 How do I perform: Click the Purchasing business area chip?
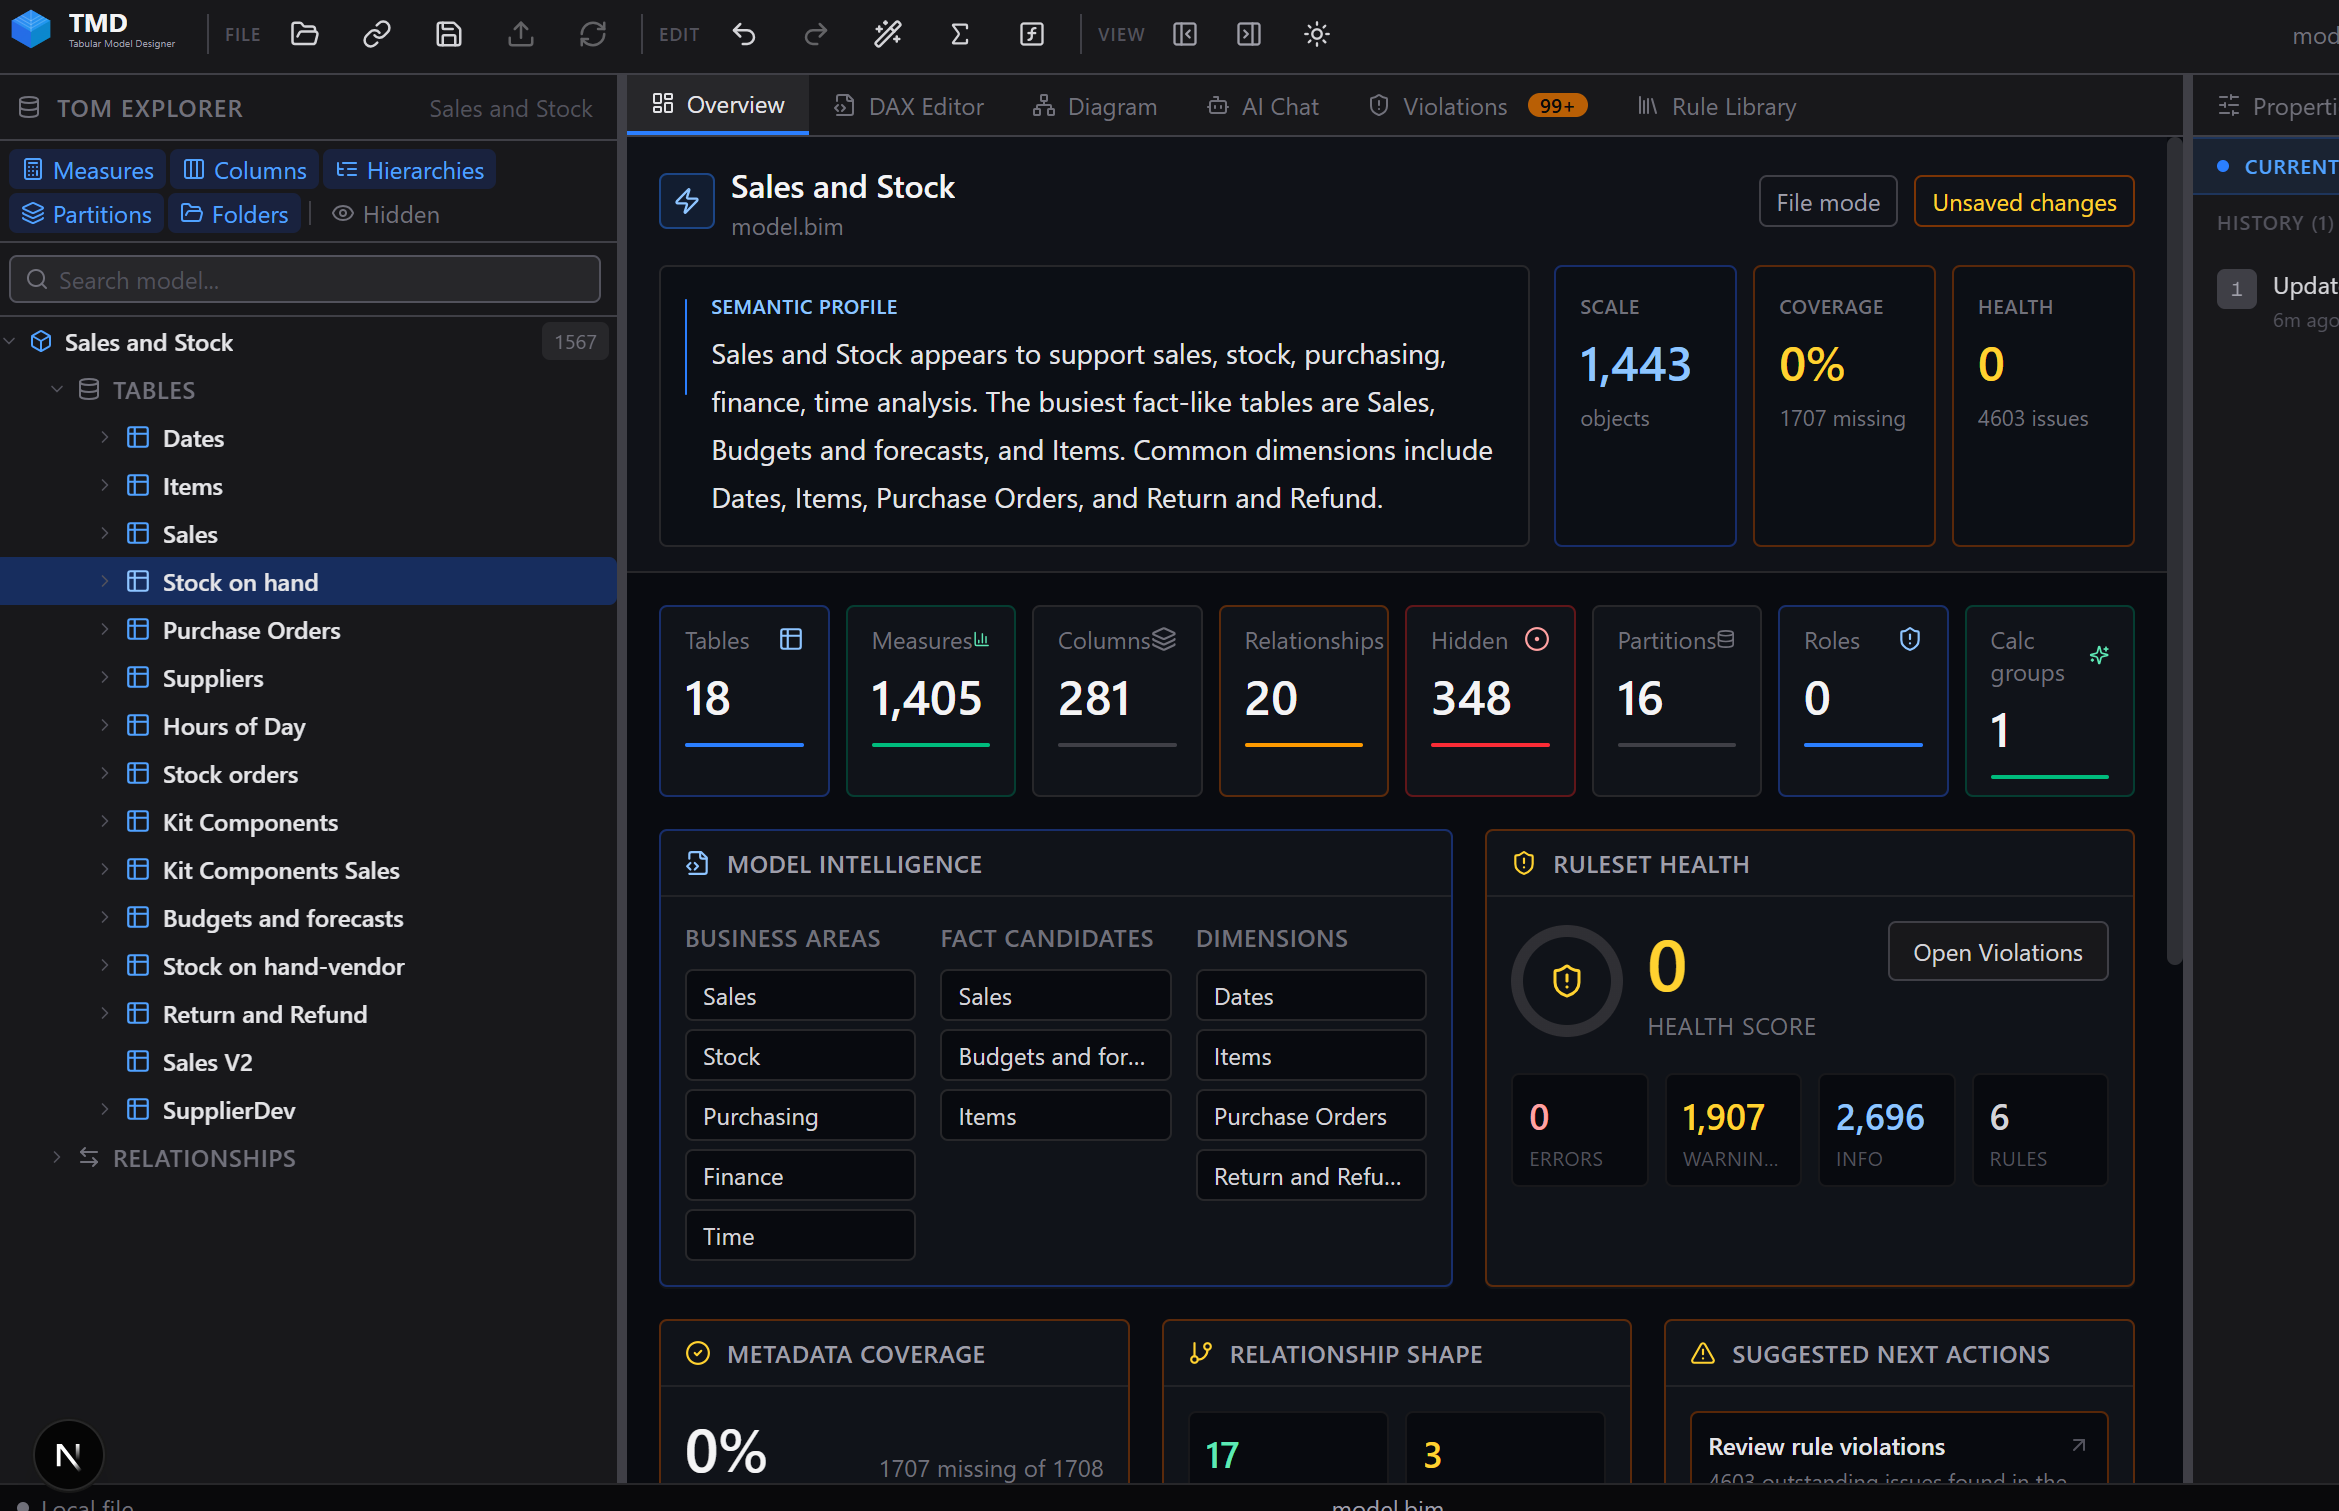[800, 1116]
